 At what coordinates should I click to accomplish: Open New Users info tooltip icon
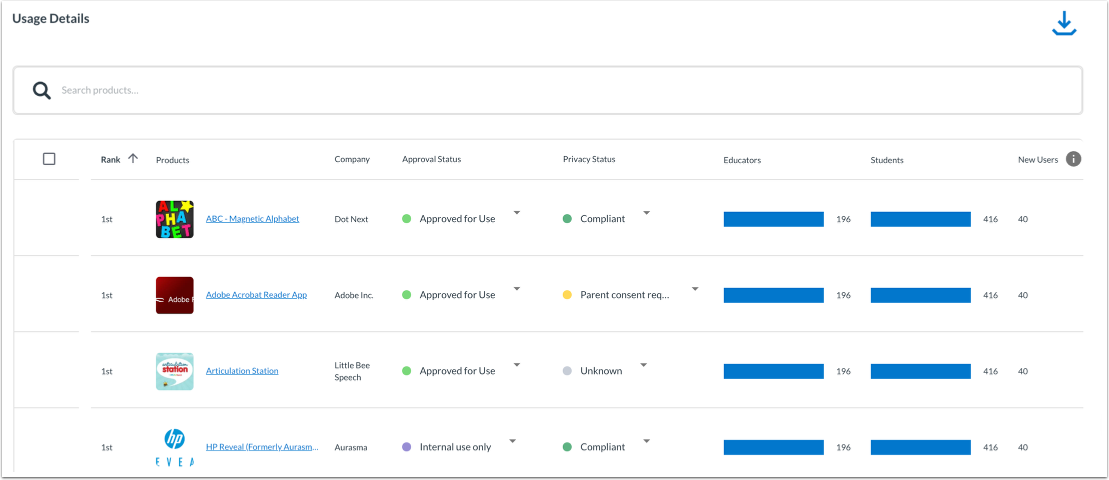pyautogui.click(x=1074, y=159)
